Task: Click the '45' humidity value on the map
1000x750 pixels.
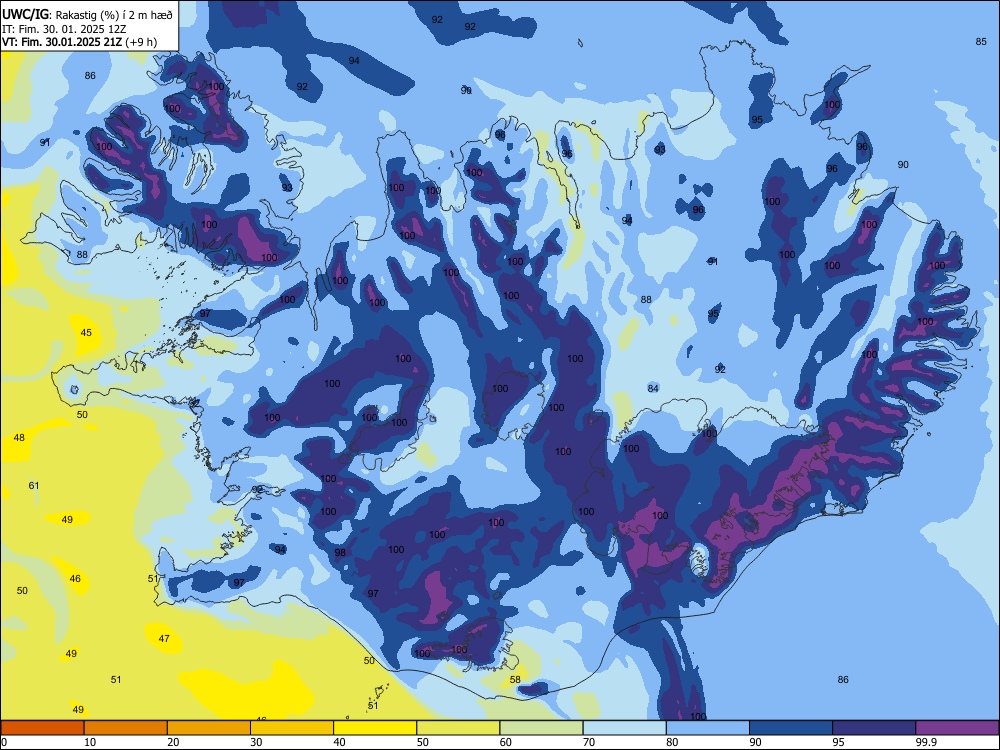Action: pyautogui.click(x=86, y=332)
